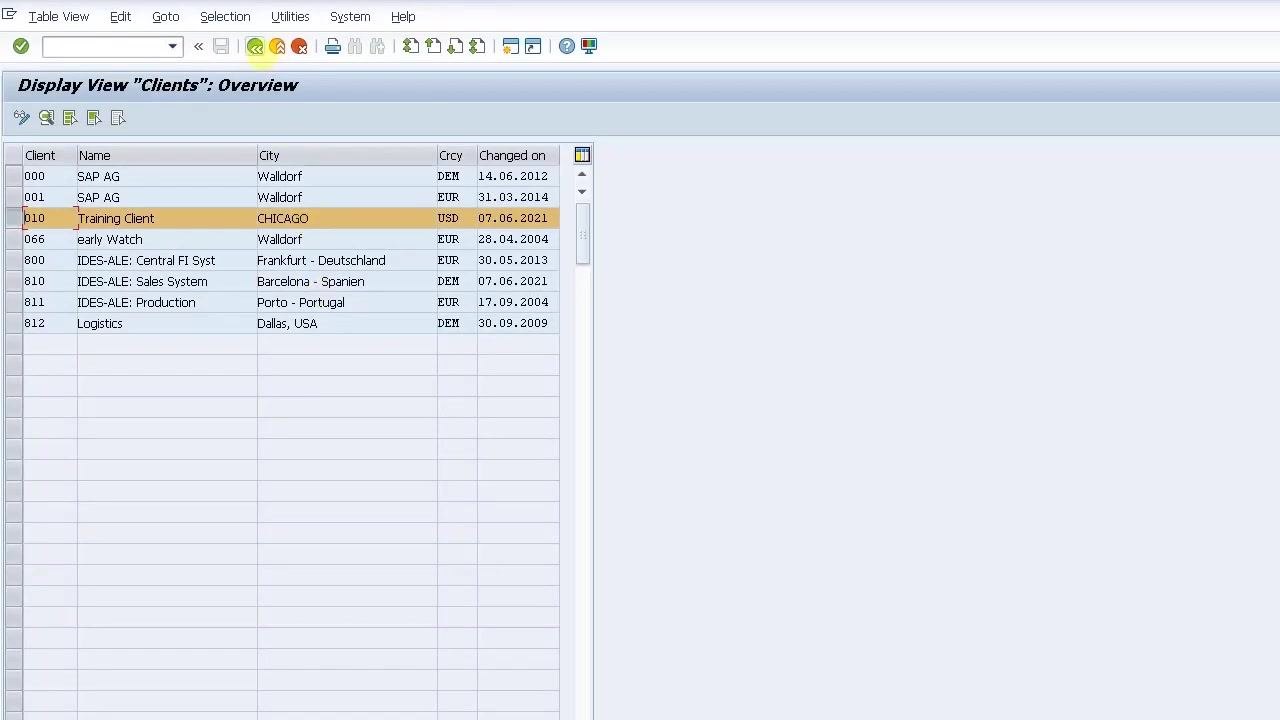Open the System menu

(350, 17)
